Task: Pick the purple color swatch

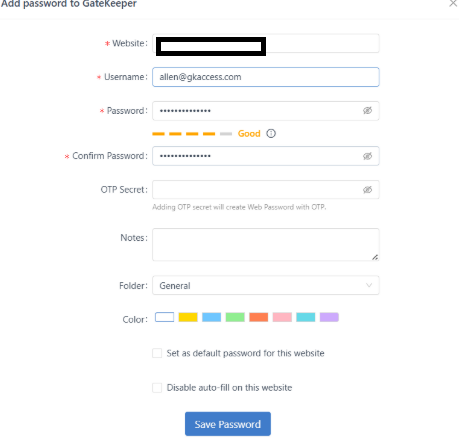Action: coord(329,317)
